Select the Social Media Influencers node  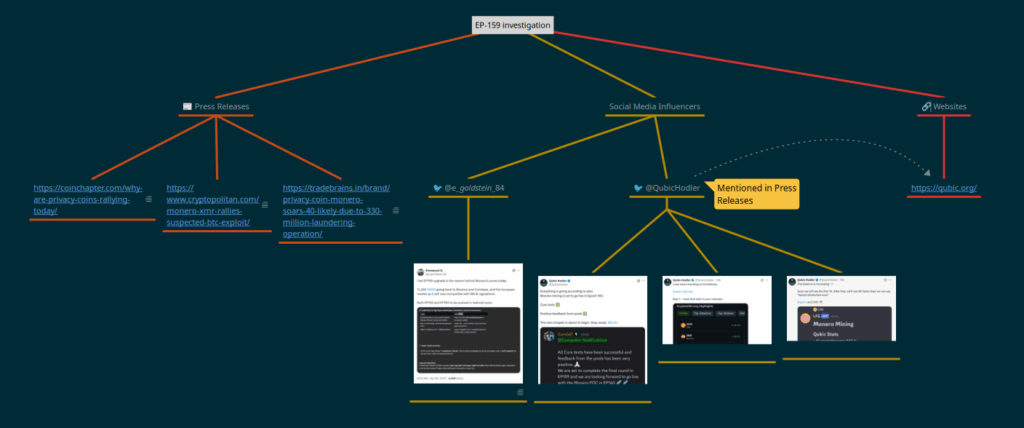click(655, 106)
